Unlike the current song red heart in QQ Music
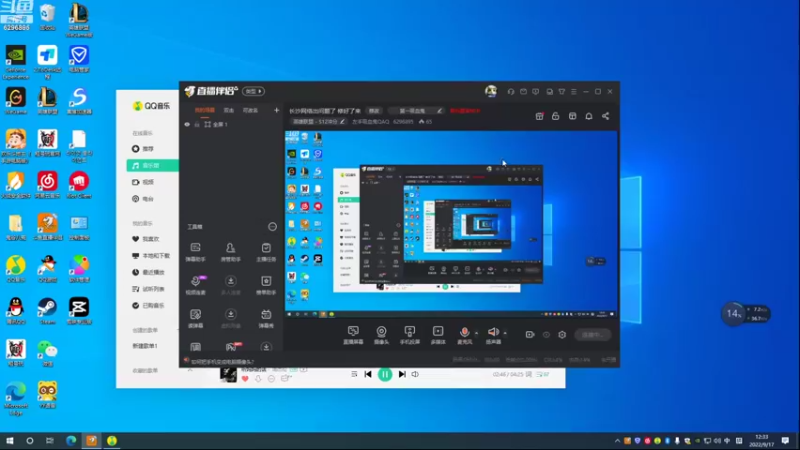Screen dimensions: 800x450 [x=245, y=379]
